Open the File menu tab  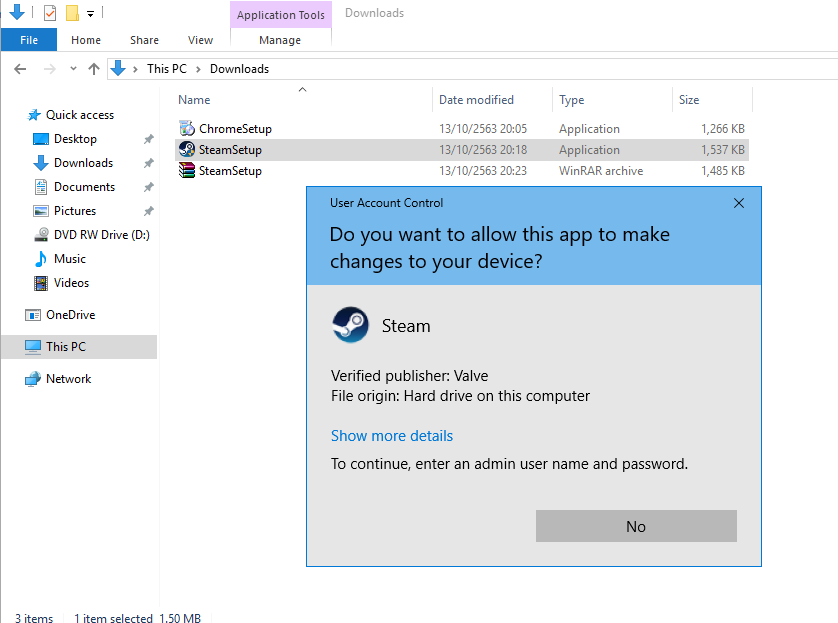tap(29, 40)
